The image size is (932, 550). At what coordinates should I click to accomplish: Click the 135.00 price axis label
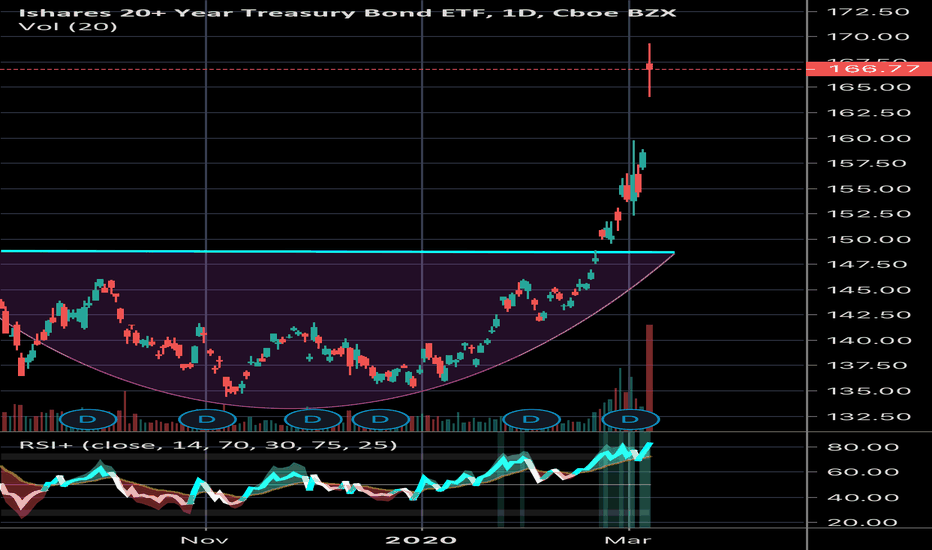[x=868, y=391]
